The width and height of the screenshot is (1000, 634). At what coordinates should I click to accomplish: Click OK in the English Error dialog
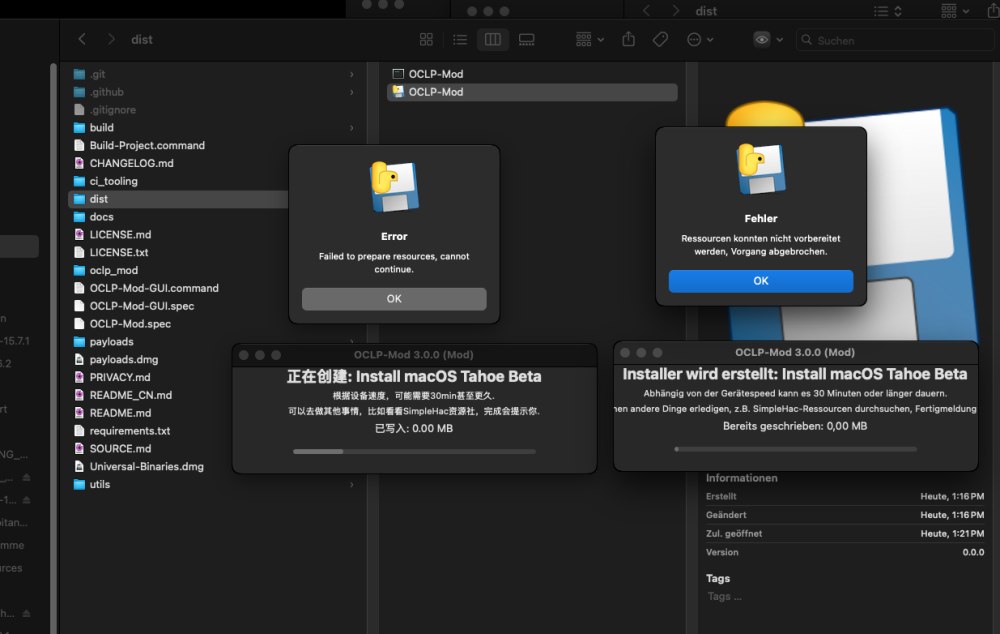click(394, 299)
